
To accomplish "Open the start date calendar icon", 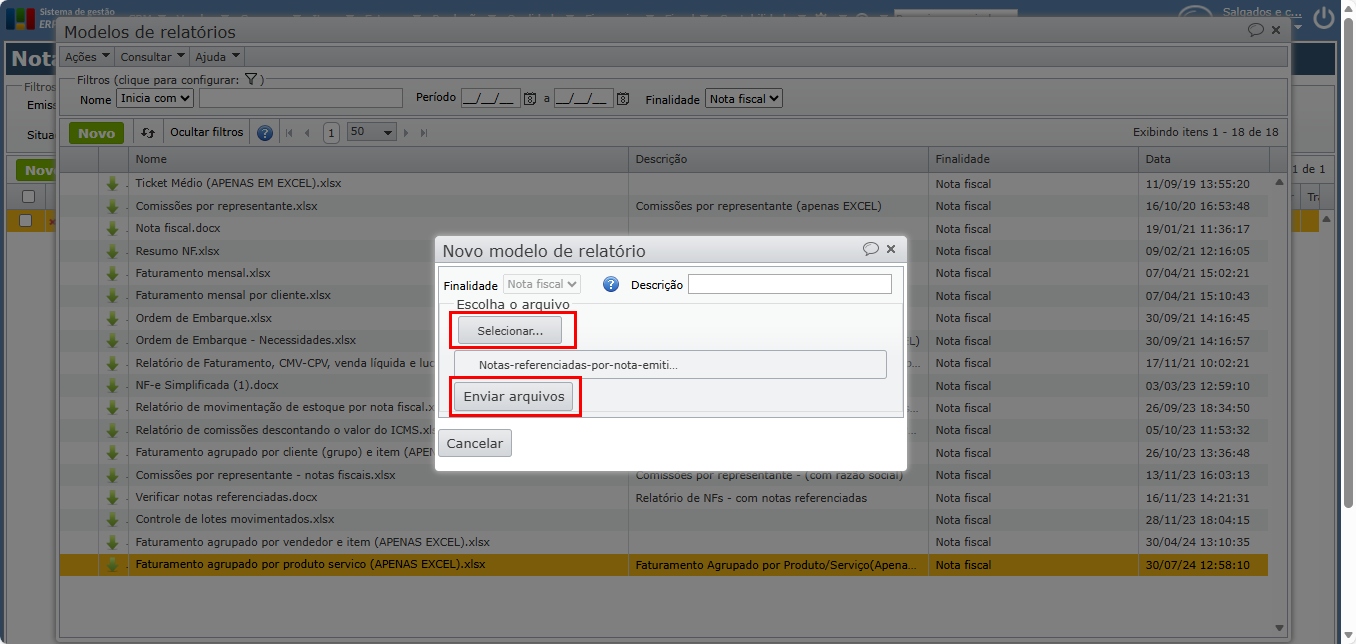I will tap(530, 98).
